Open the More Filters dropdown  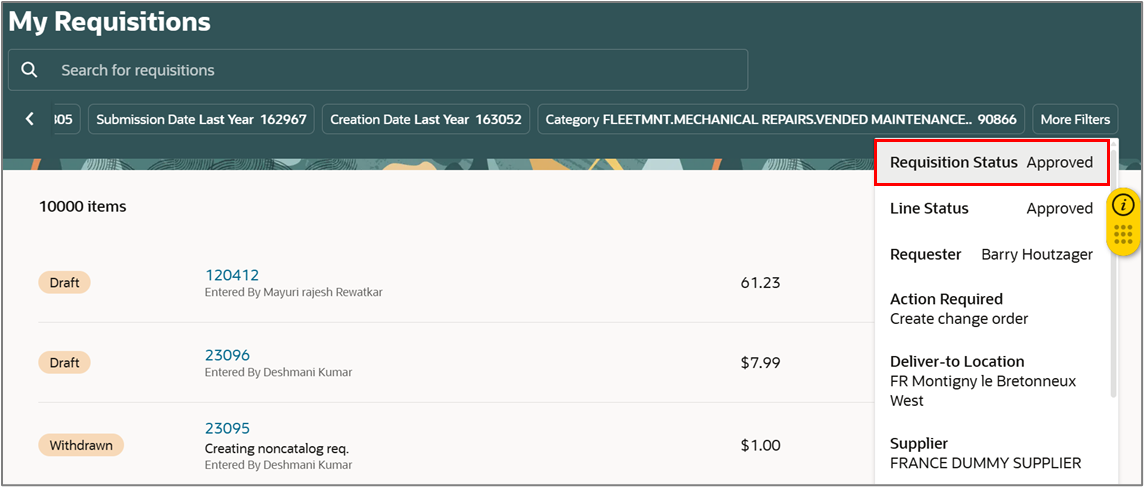click(1075, 119)
